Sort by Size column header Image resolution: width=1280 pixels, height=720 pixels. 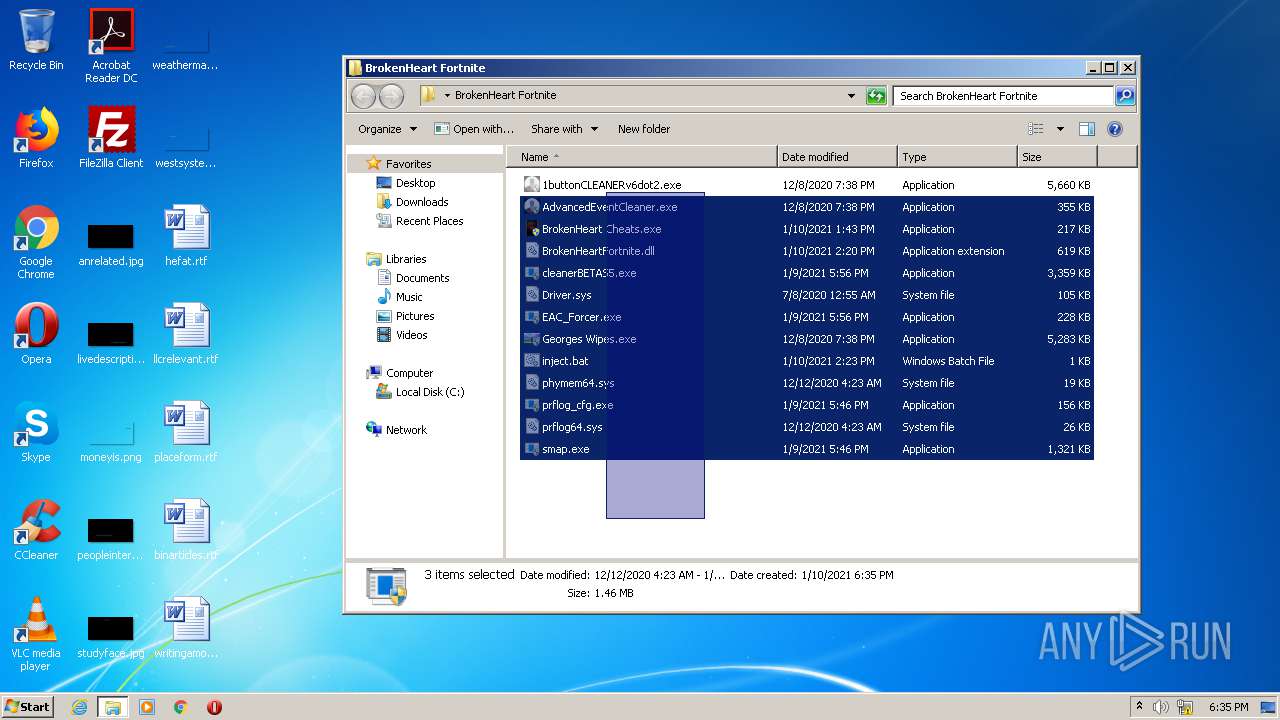click(x=1057, y=157)
